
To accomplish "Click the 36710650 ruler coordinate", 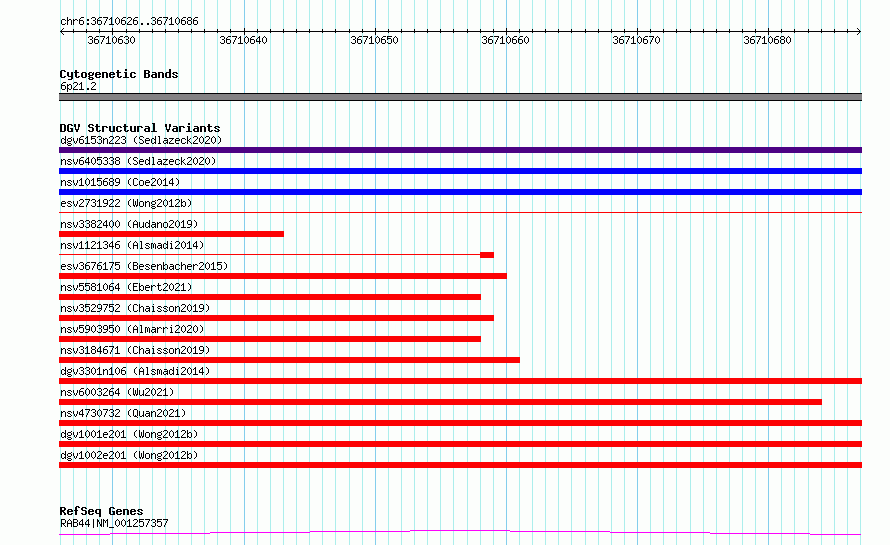I will (x=374, y=40).
